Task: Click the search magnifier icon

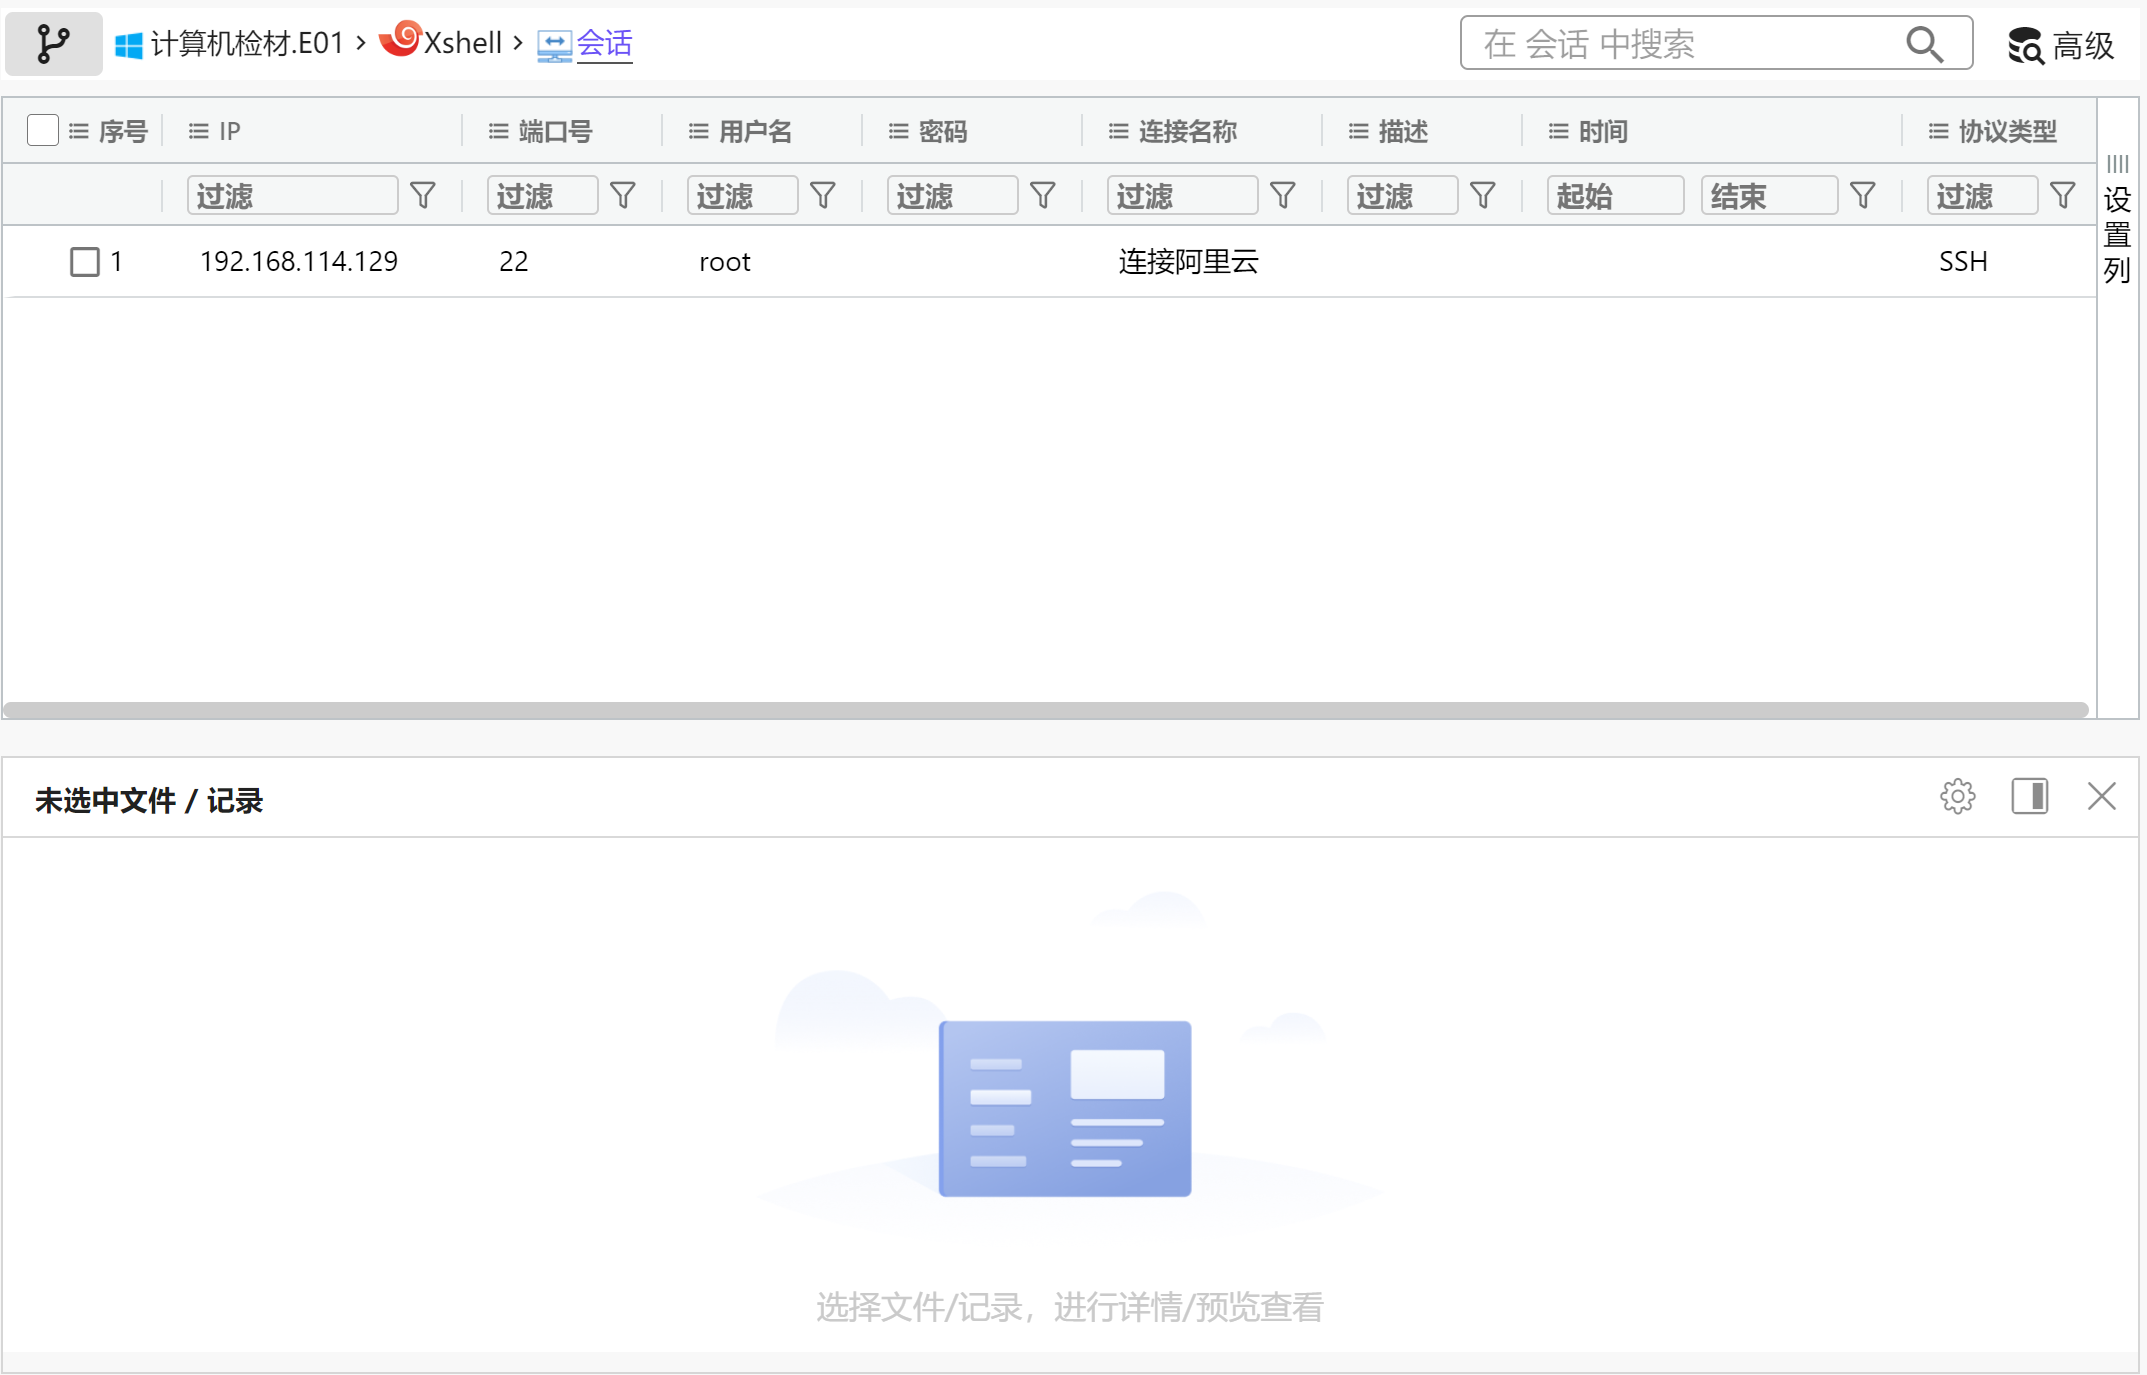Action: coord(1923,44)
